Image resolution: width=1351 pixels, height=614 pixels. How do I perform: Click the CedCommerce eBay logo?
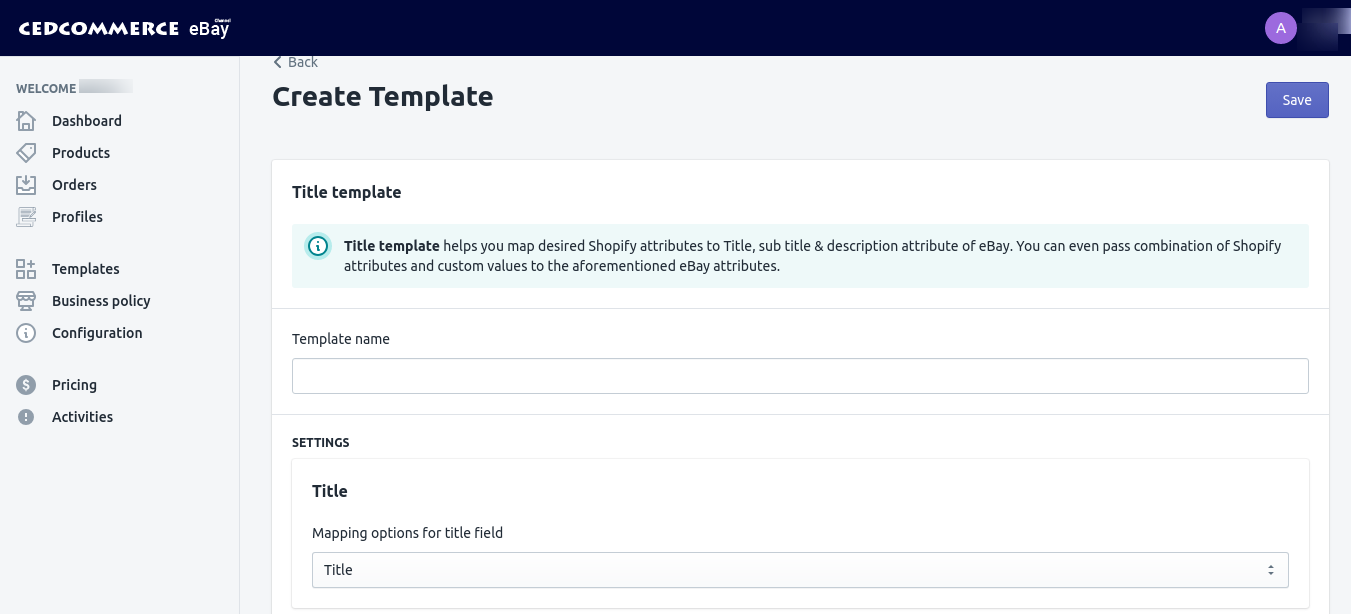point(124,28)
